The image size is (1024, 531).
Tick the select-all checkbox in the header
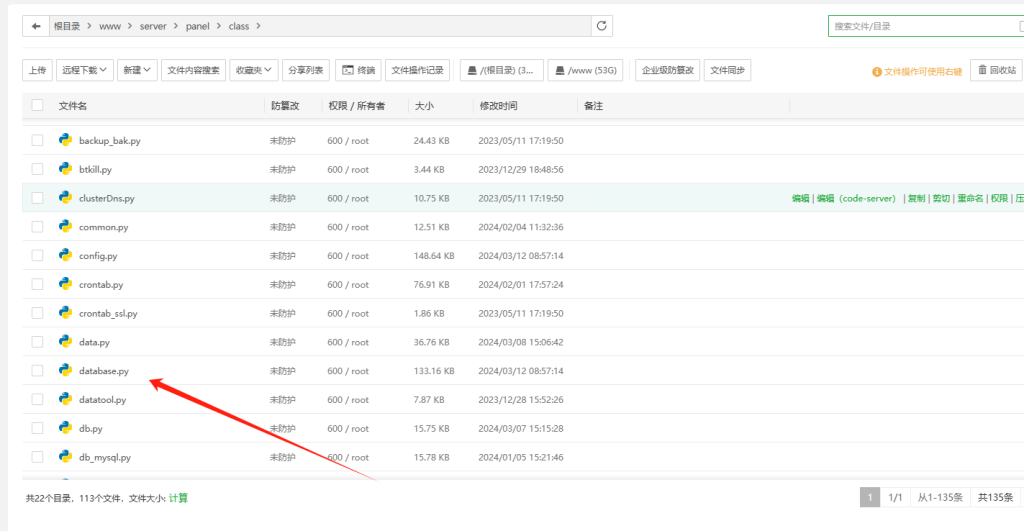click(37, 105)
